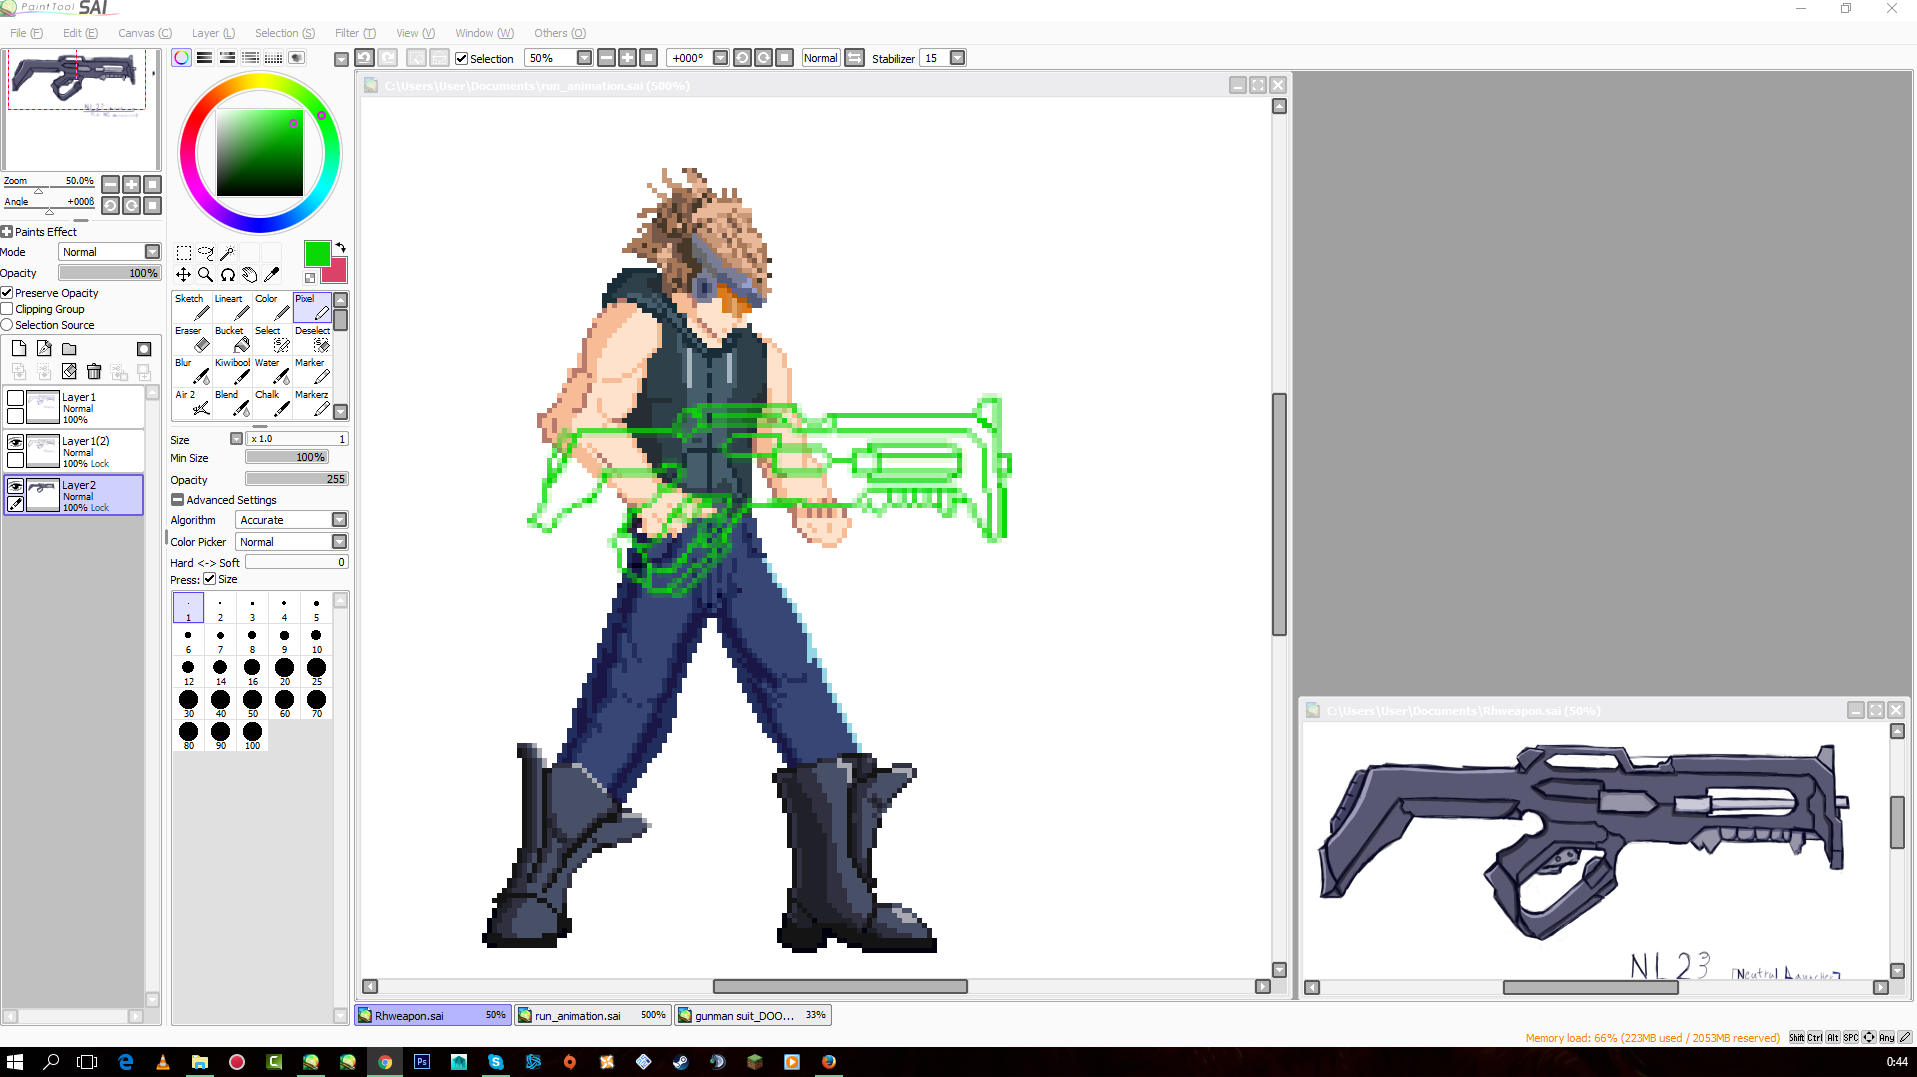Select brush size preset 100
This screenshot has width=1917, height=1077.
click(252, 736)
